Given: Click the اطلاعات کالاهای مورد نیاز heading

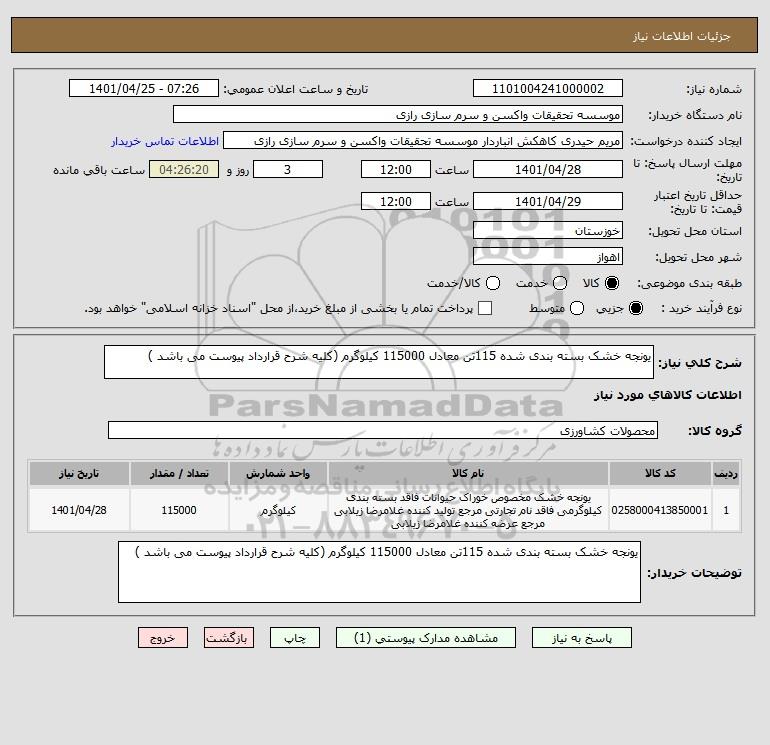Looking at the screenshot, I should [x=667, y=395].
